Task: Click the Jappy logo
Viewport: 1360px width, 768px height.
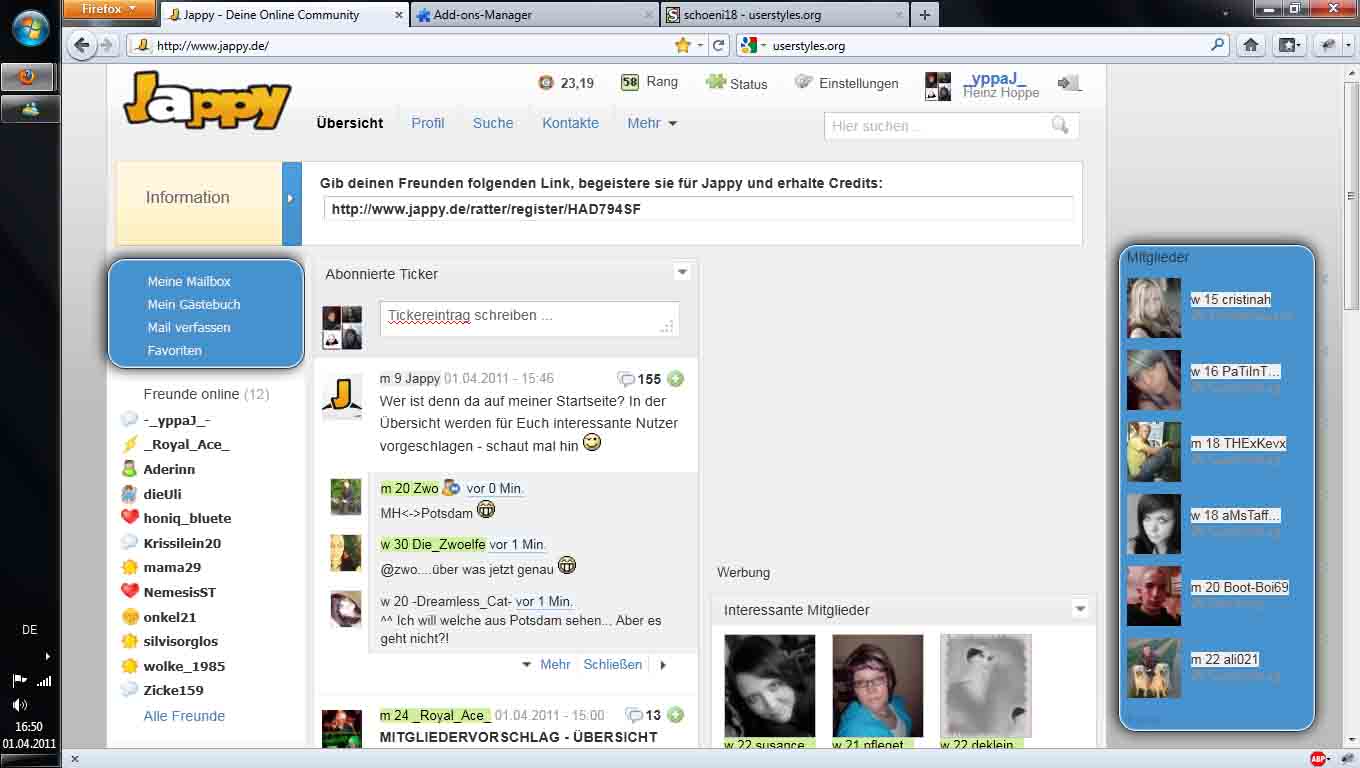Action: (207, 99)
